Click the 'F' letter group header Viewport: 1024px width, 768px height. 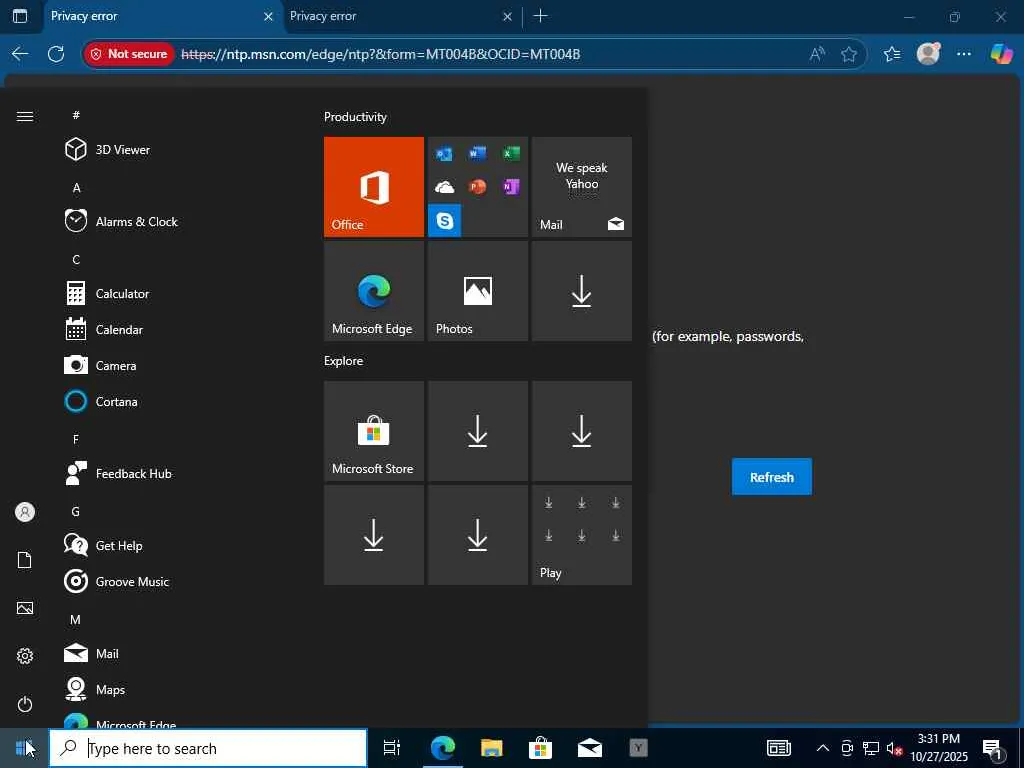coord(76,440)
